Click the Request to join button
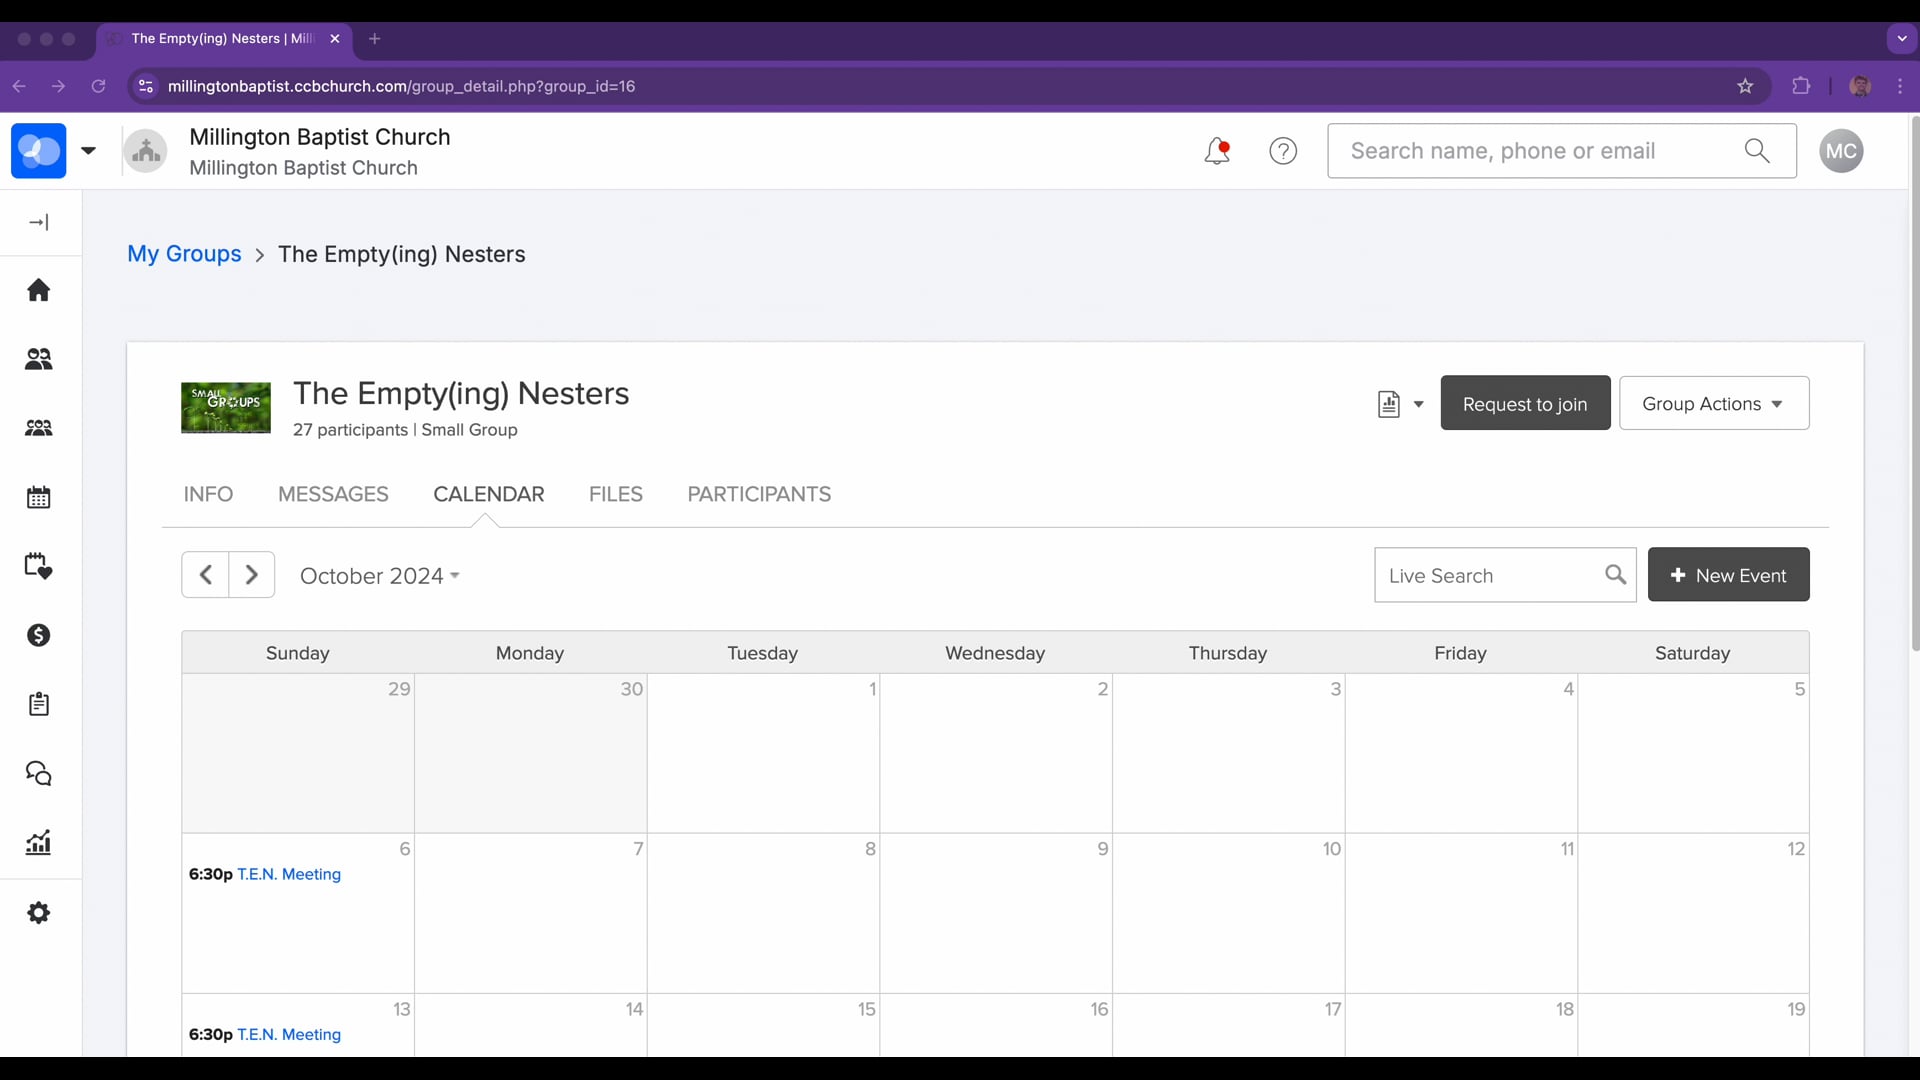The width and height of the screenshot is (1920, 1080). pos(1525,403)
